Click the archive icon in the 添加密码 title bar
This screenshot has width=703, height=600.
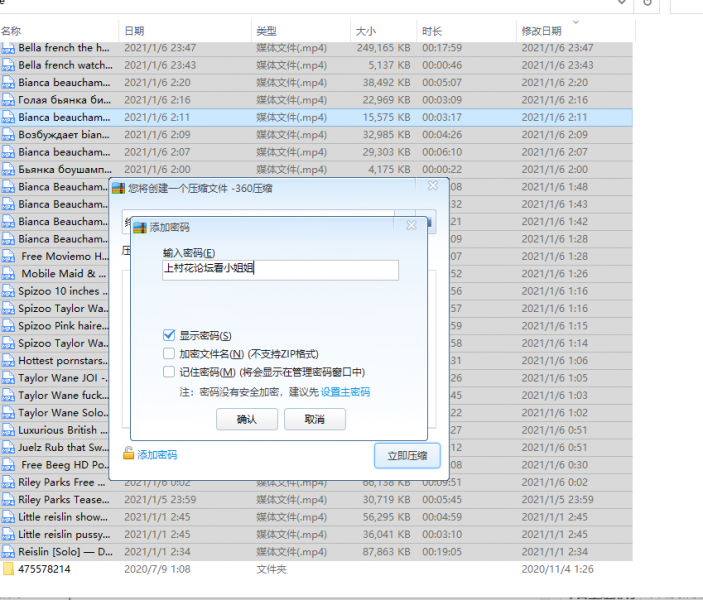(140, 227)
